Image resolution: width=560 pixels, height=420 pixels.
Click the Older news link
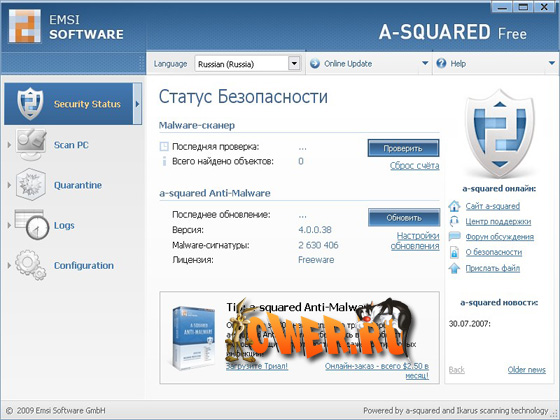527,370
